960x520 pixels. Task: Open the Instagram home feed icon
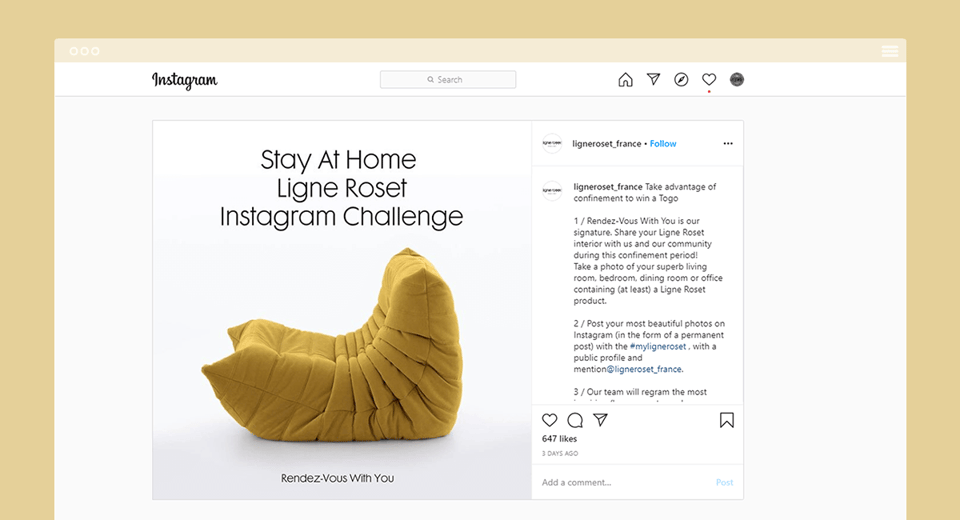(625, 80)
